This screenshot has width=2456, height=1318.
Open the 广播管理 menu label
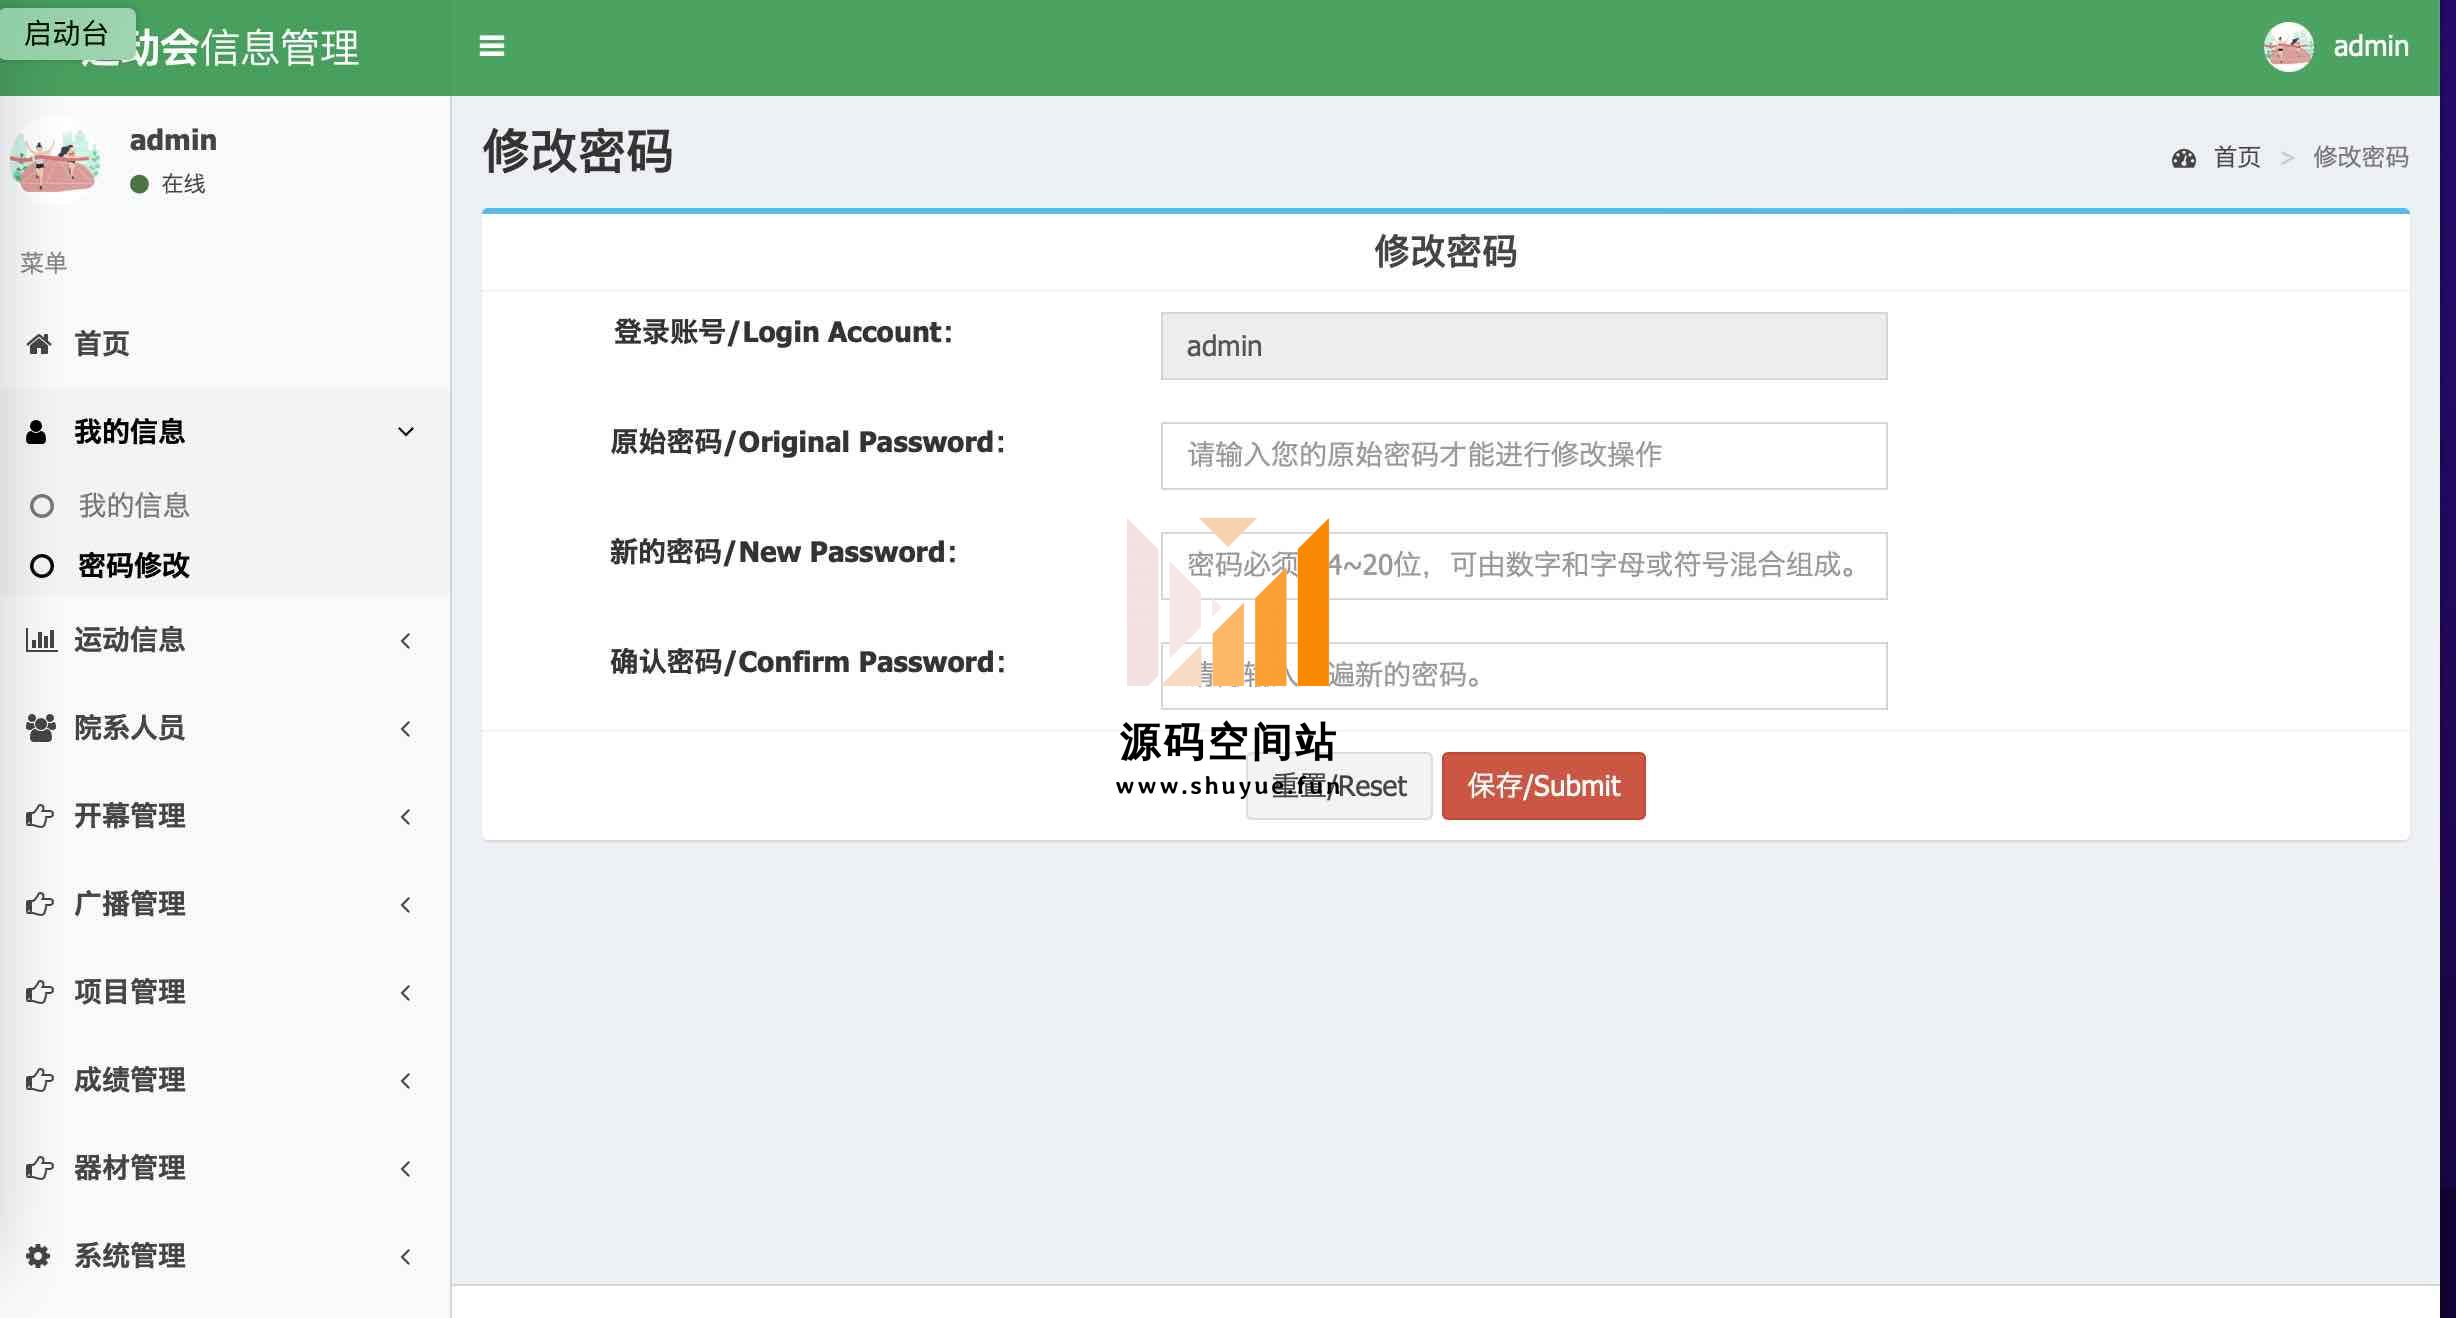[130, 904]
